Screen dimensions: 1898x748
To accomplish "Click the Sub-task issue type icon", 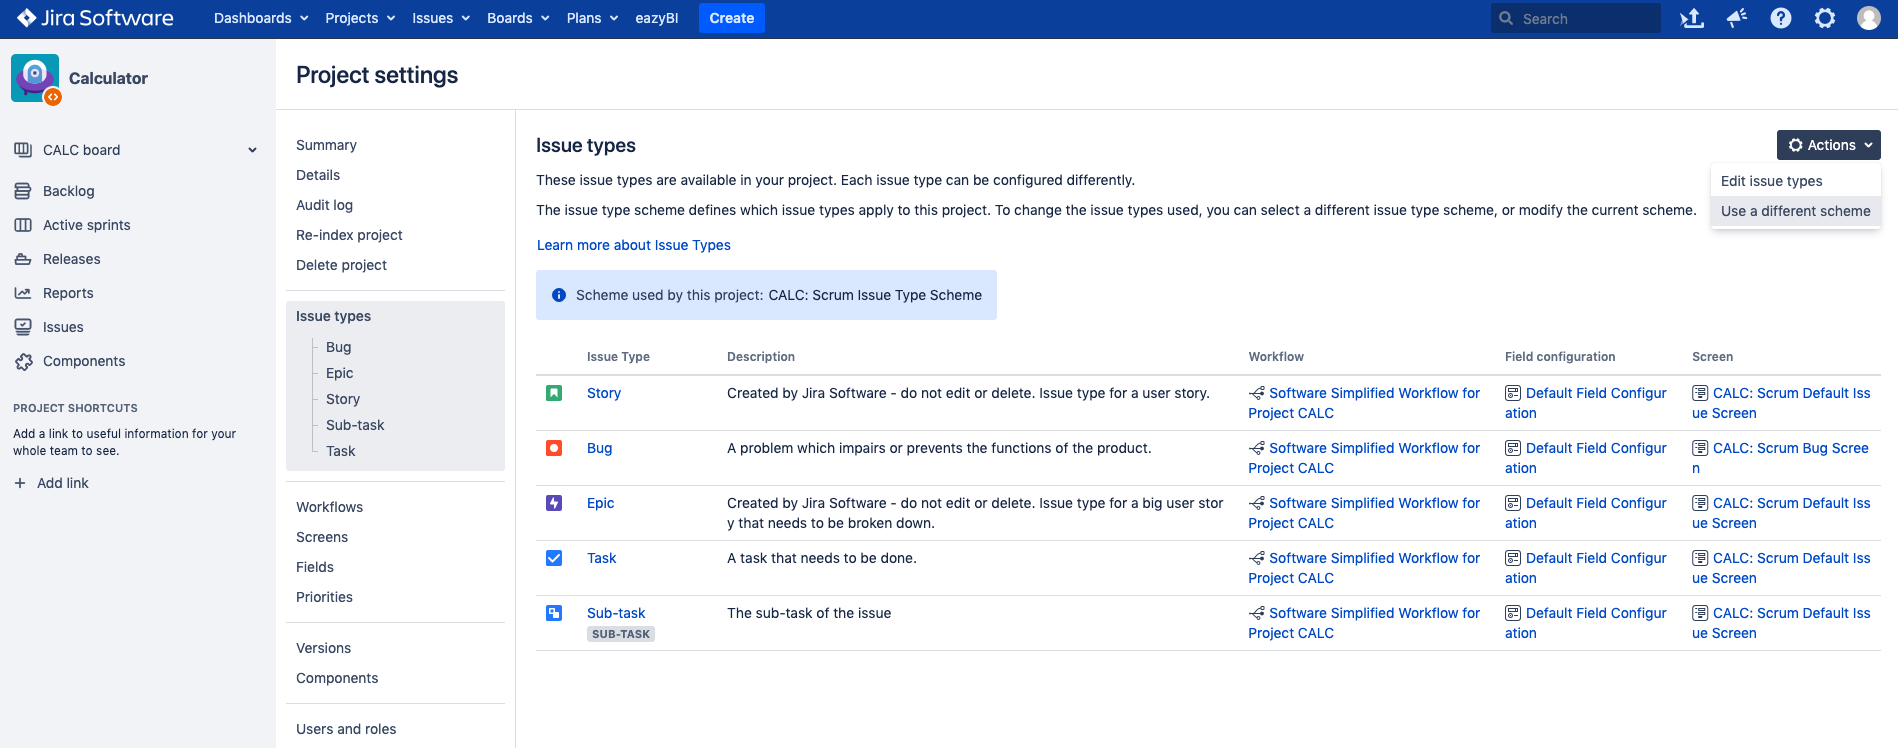I will tap(554, 613).
